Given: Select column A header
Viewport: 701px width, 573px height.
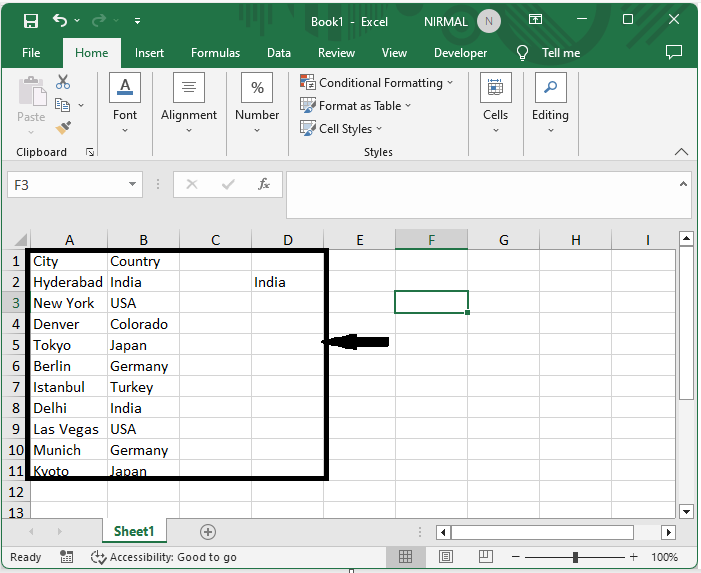Looking at the screenshot, I should [69, 240].
